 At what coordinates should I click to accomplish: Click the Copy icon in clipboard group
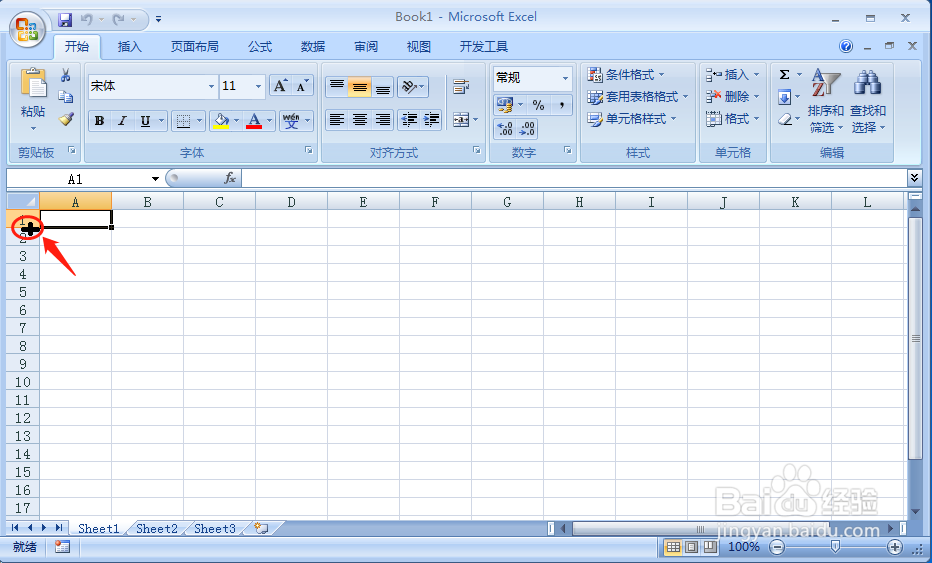(65, 96)
